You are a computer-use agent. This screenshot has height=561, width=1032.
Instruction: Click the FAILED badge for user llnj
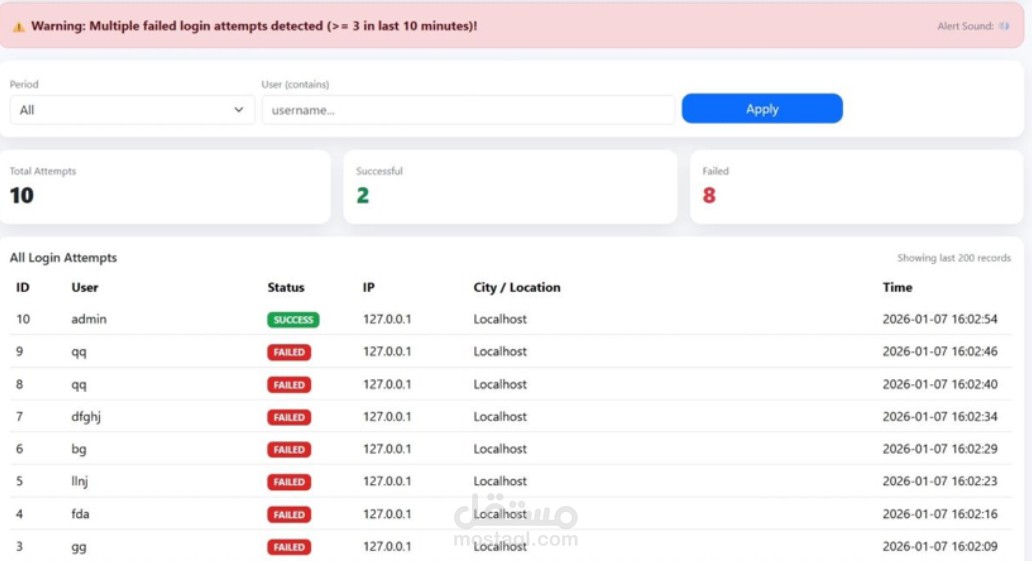[x=289, y=482]
